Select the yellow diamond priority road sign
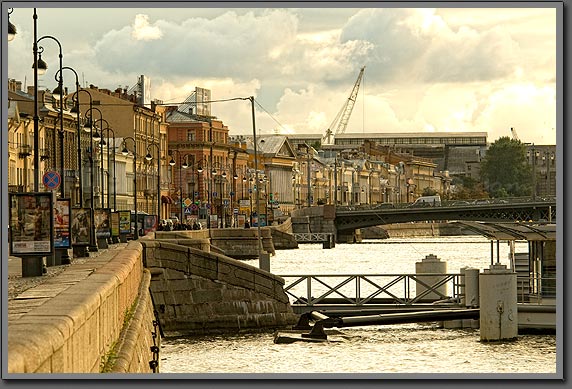This screenshot has width=572, height=389. coord(188,202)
